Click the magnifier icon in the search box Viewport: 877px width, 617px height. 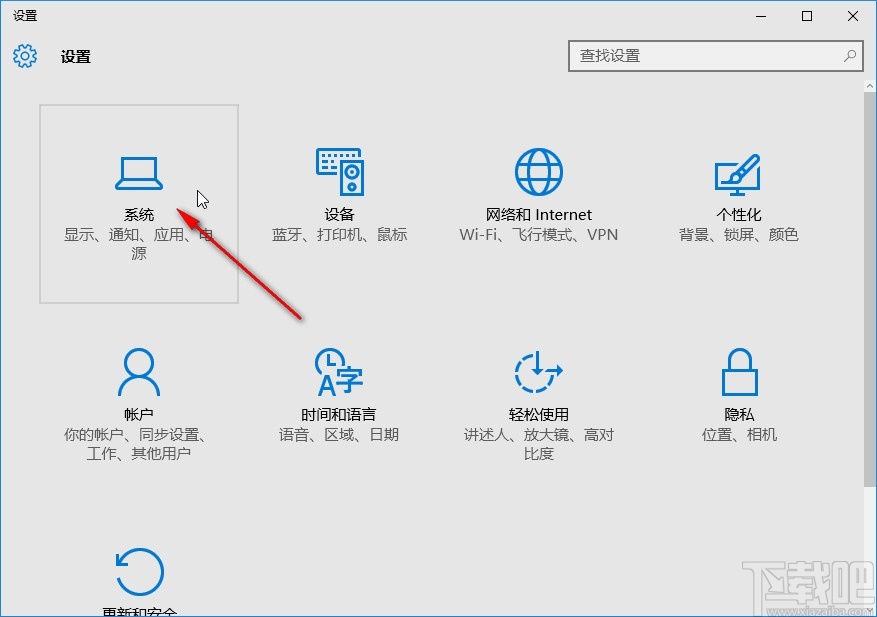click(849, 56)
